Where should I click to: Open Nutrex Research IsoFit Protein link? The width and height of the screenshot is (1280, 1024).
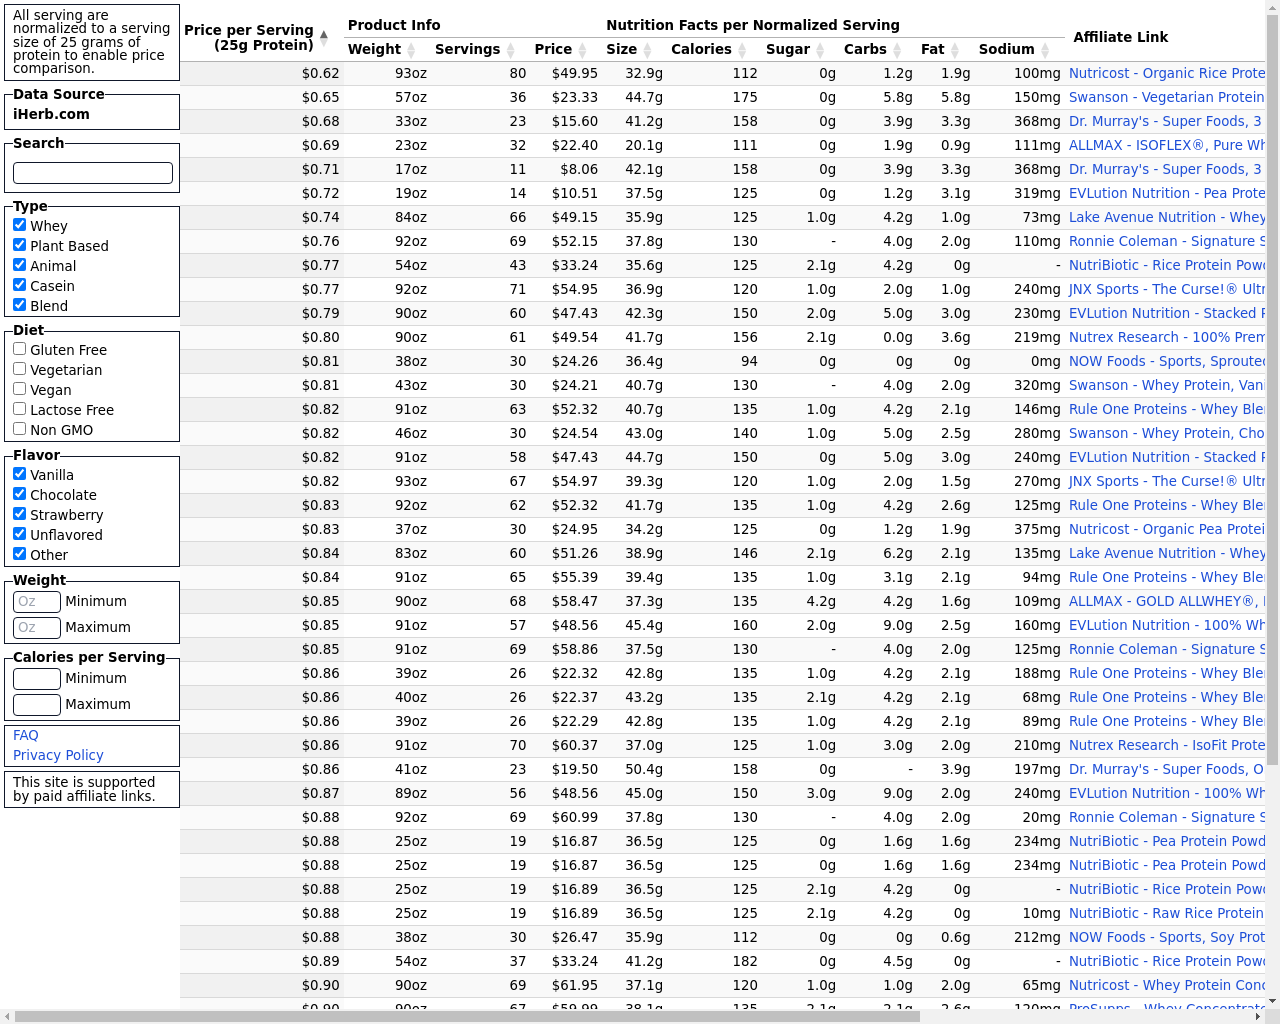tap(1167, 745)
